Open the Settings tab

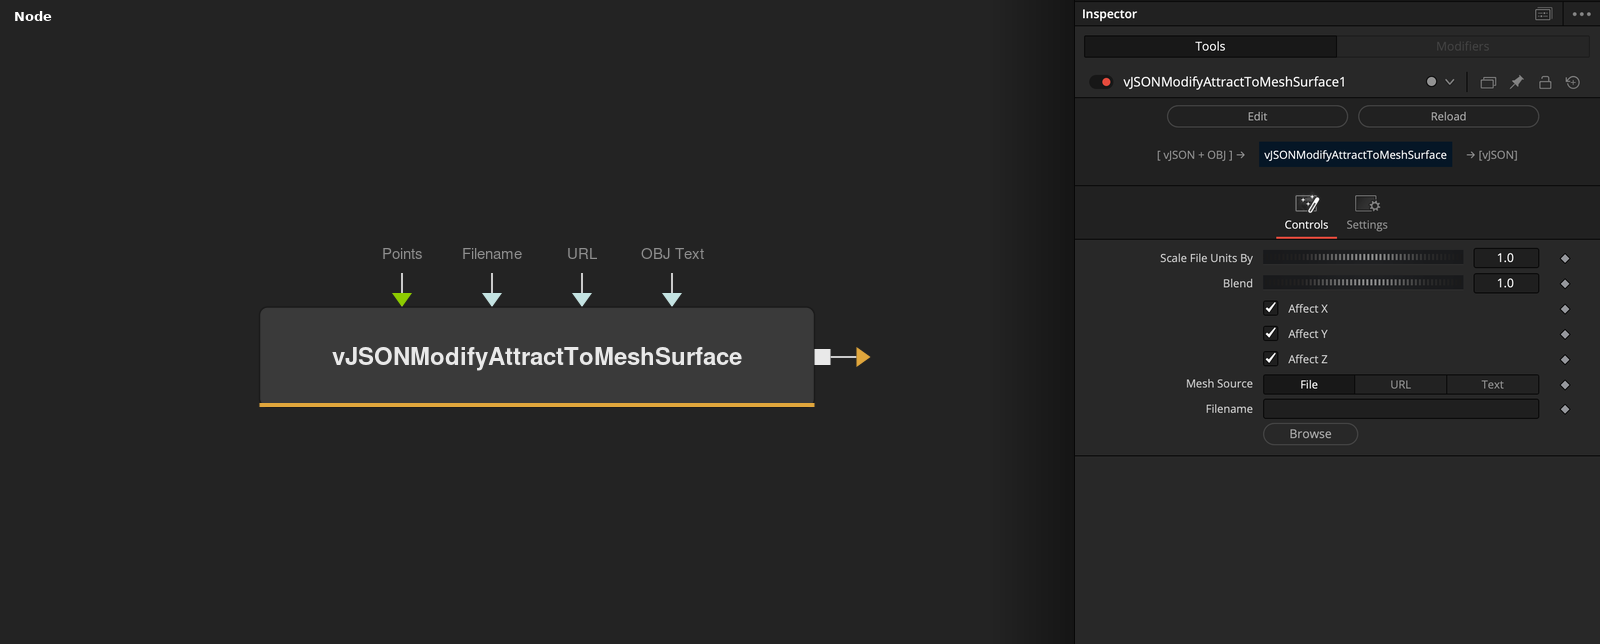(1367, 213)
